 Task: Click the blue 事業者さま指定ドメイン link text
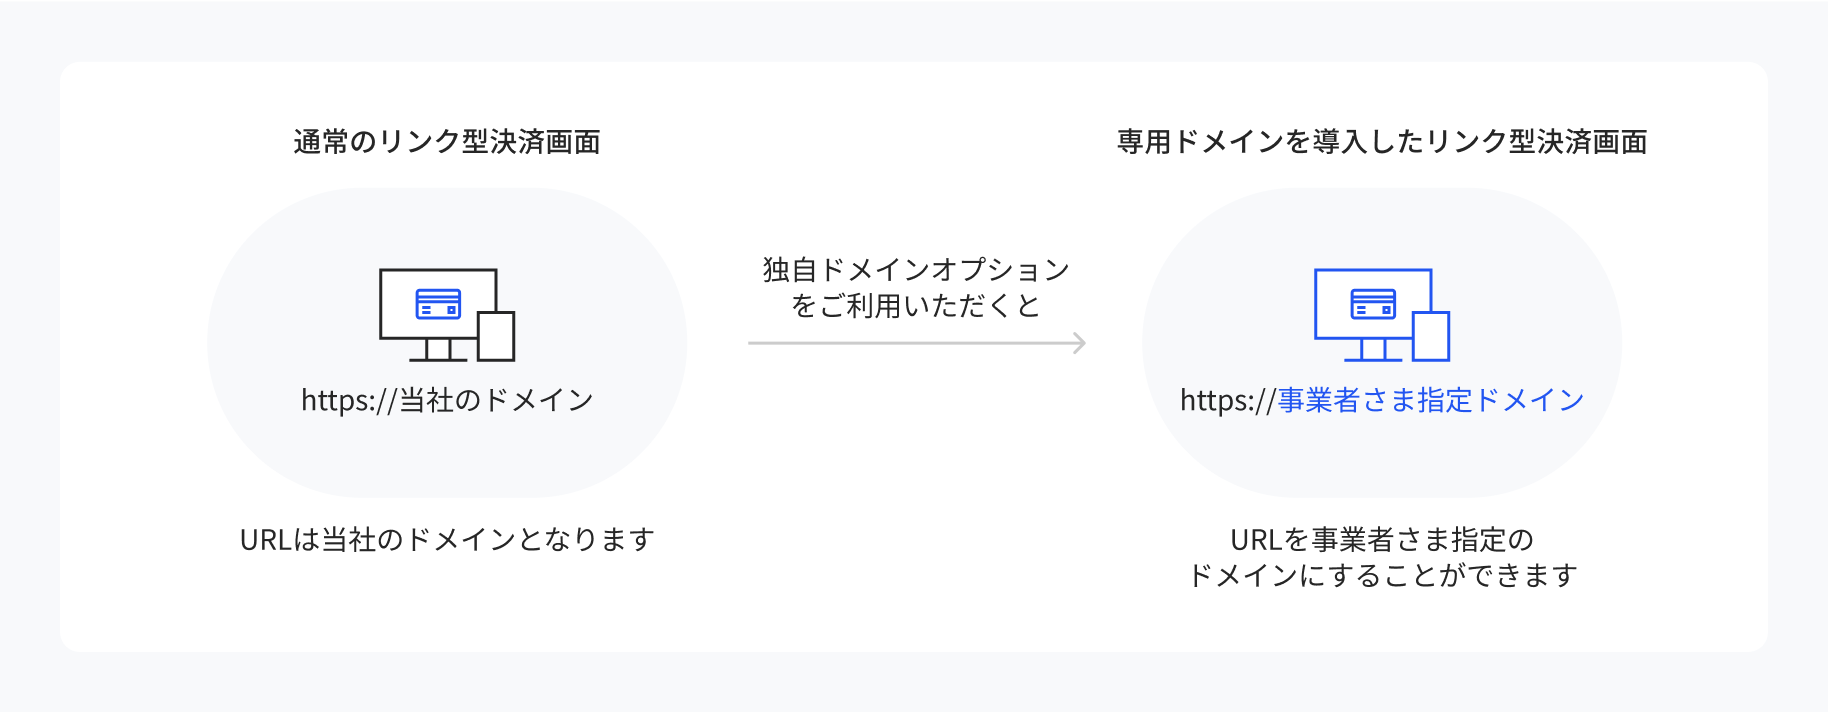tap(1431, 400)
